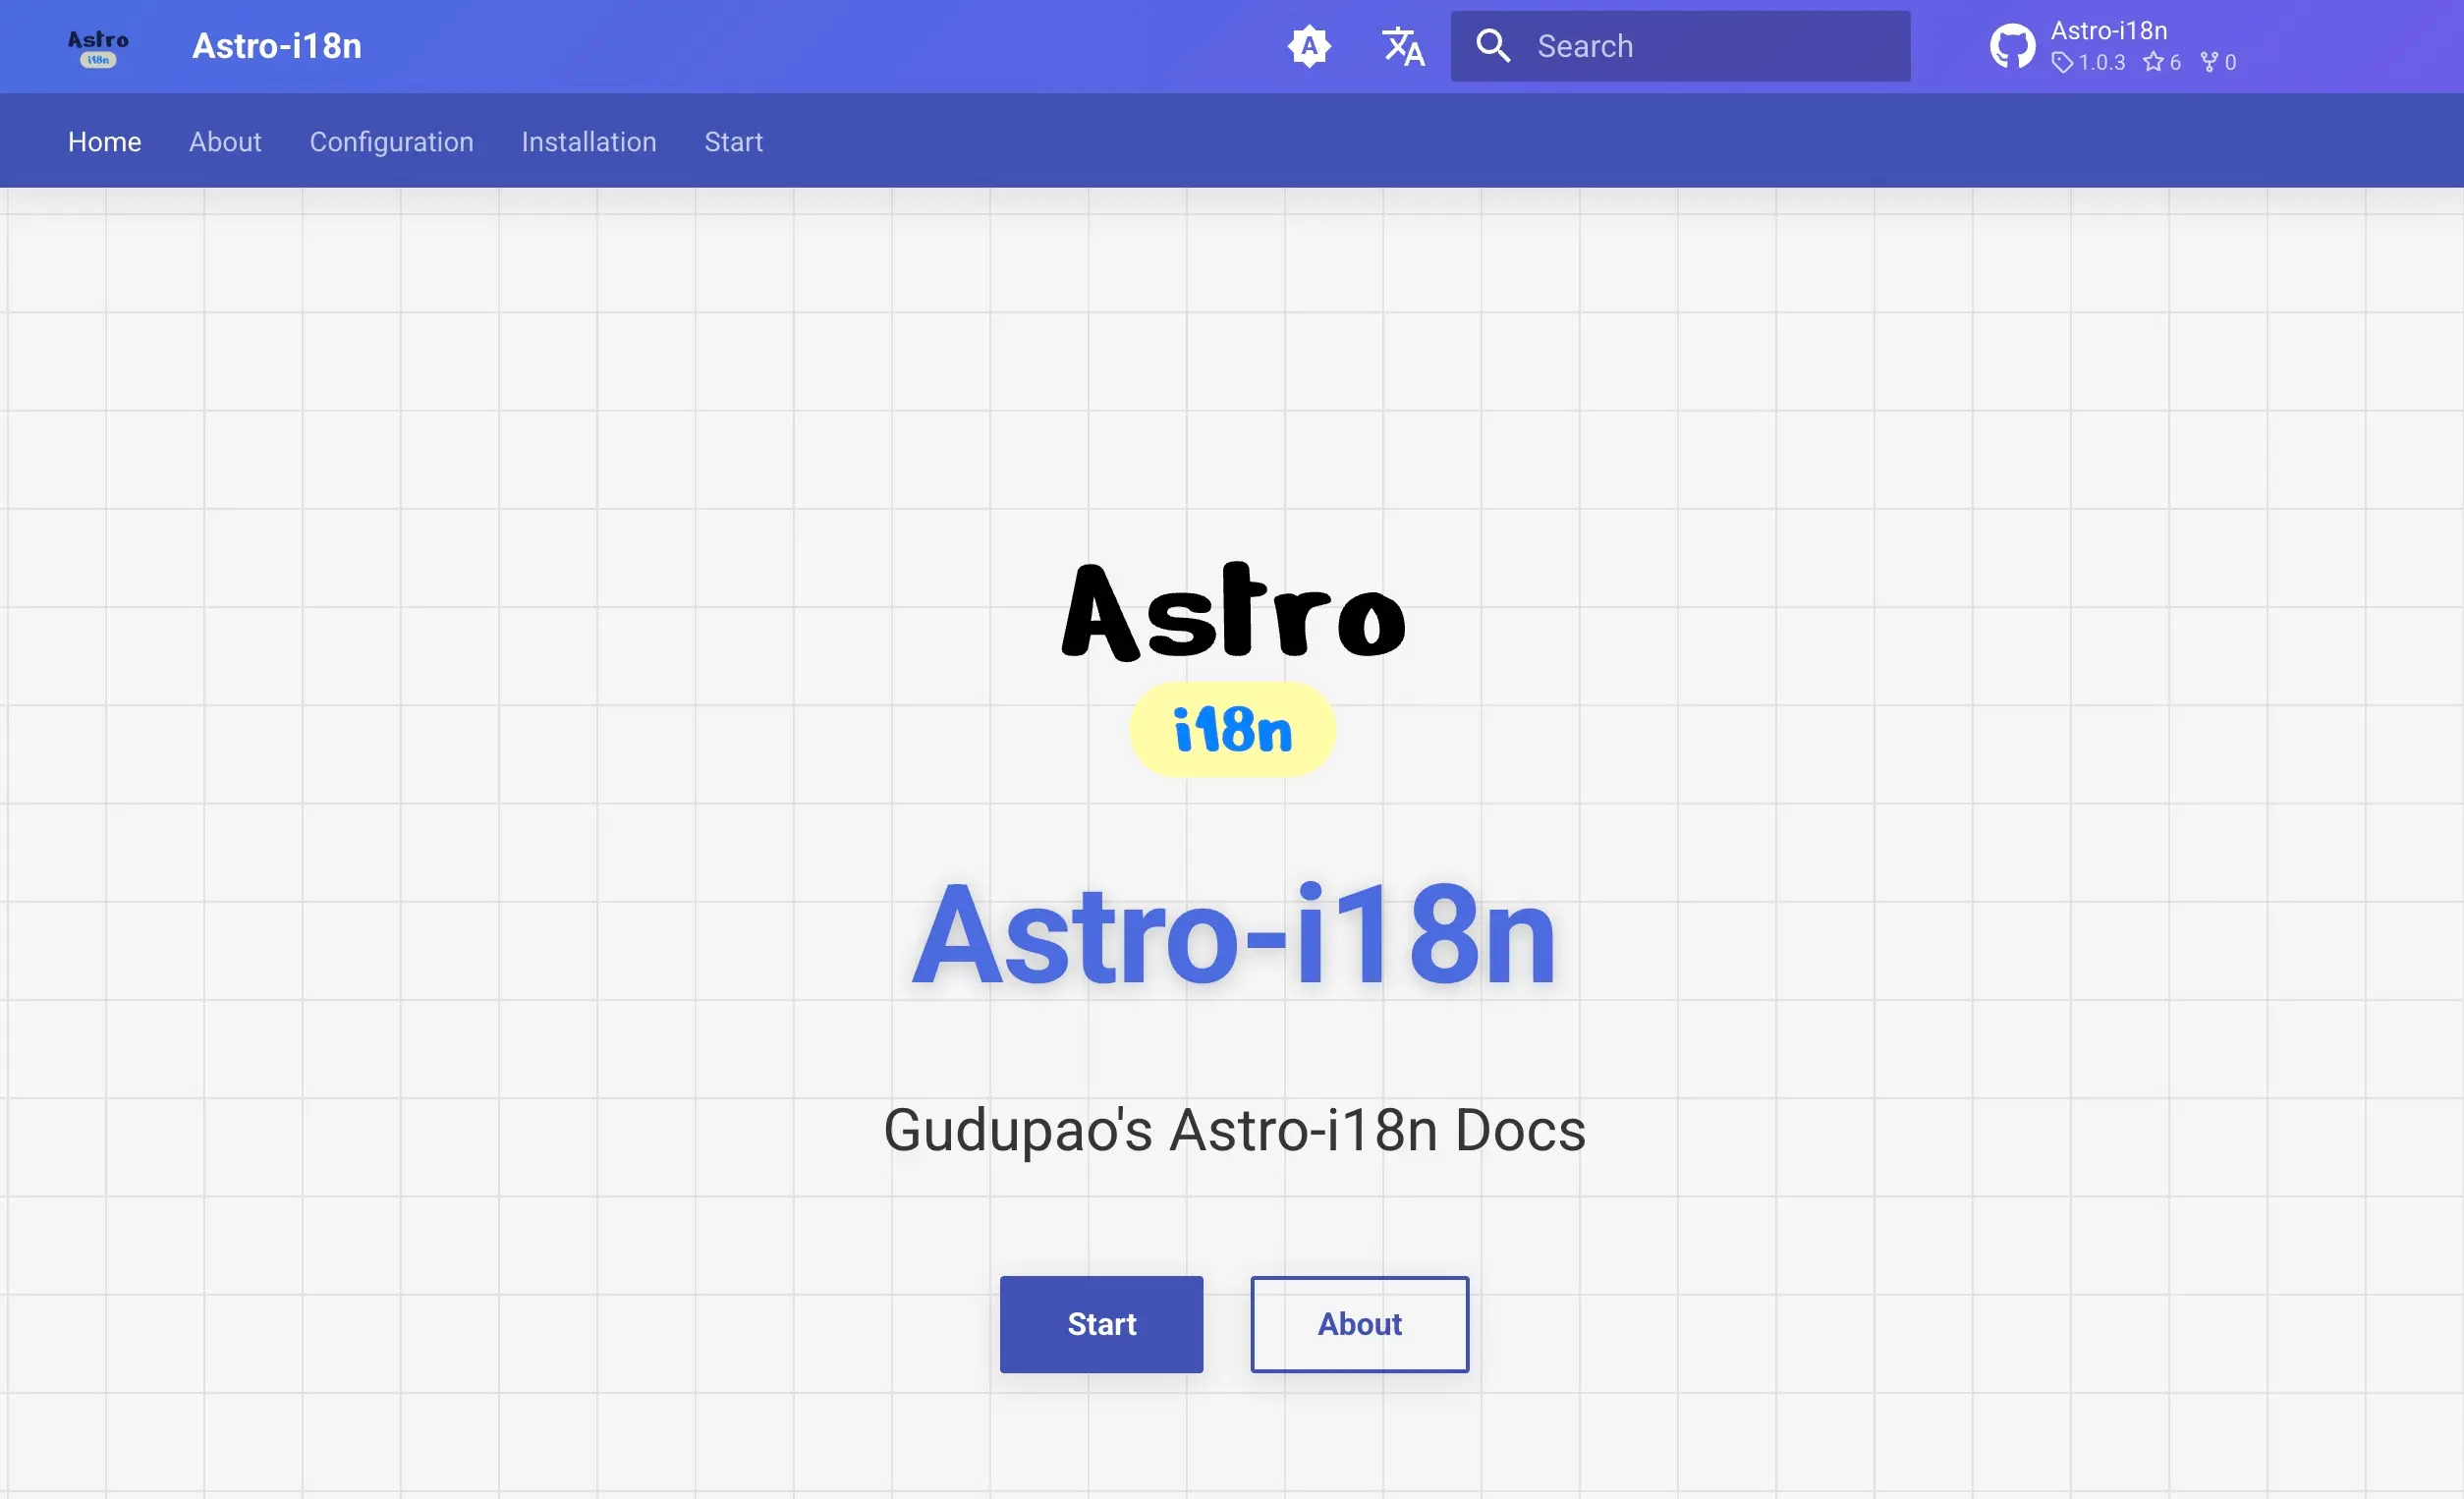Expand the Configuration navigation entry

coord(392,141)
